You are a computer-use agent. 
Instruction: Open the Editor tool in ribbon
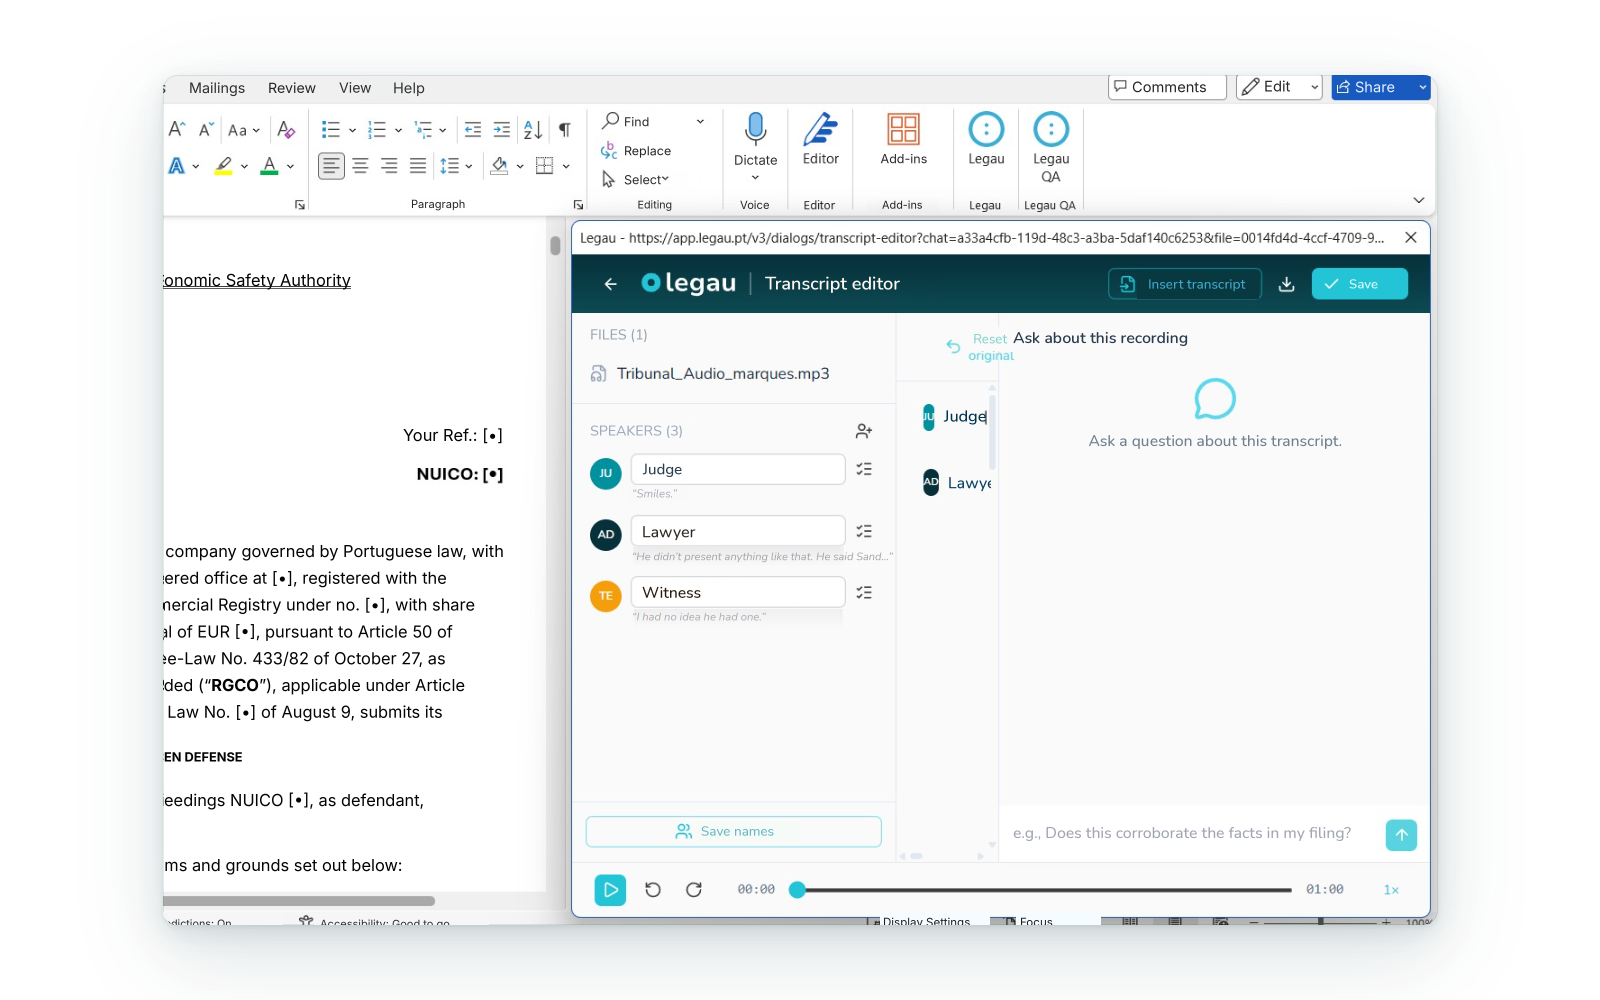click(820, 139)
